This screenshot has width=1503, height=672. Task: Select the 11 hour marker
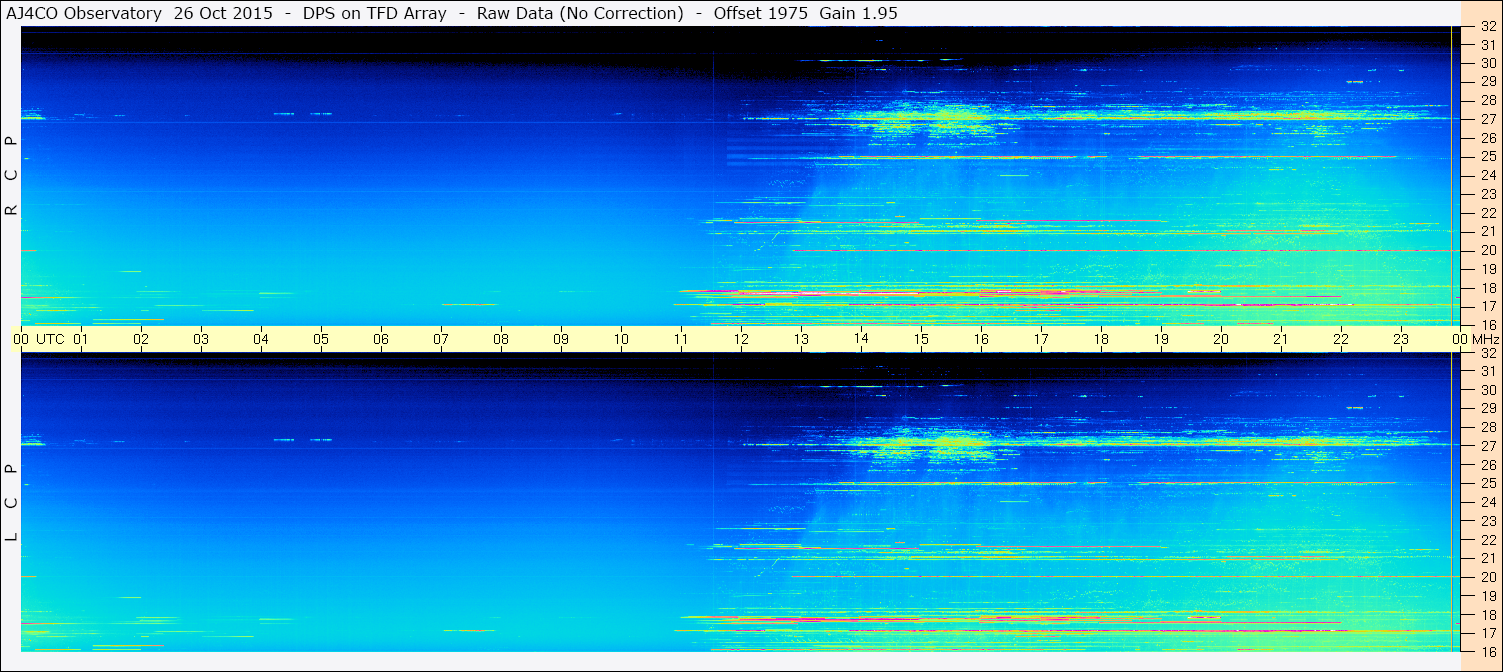[681, 339]
